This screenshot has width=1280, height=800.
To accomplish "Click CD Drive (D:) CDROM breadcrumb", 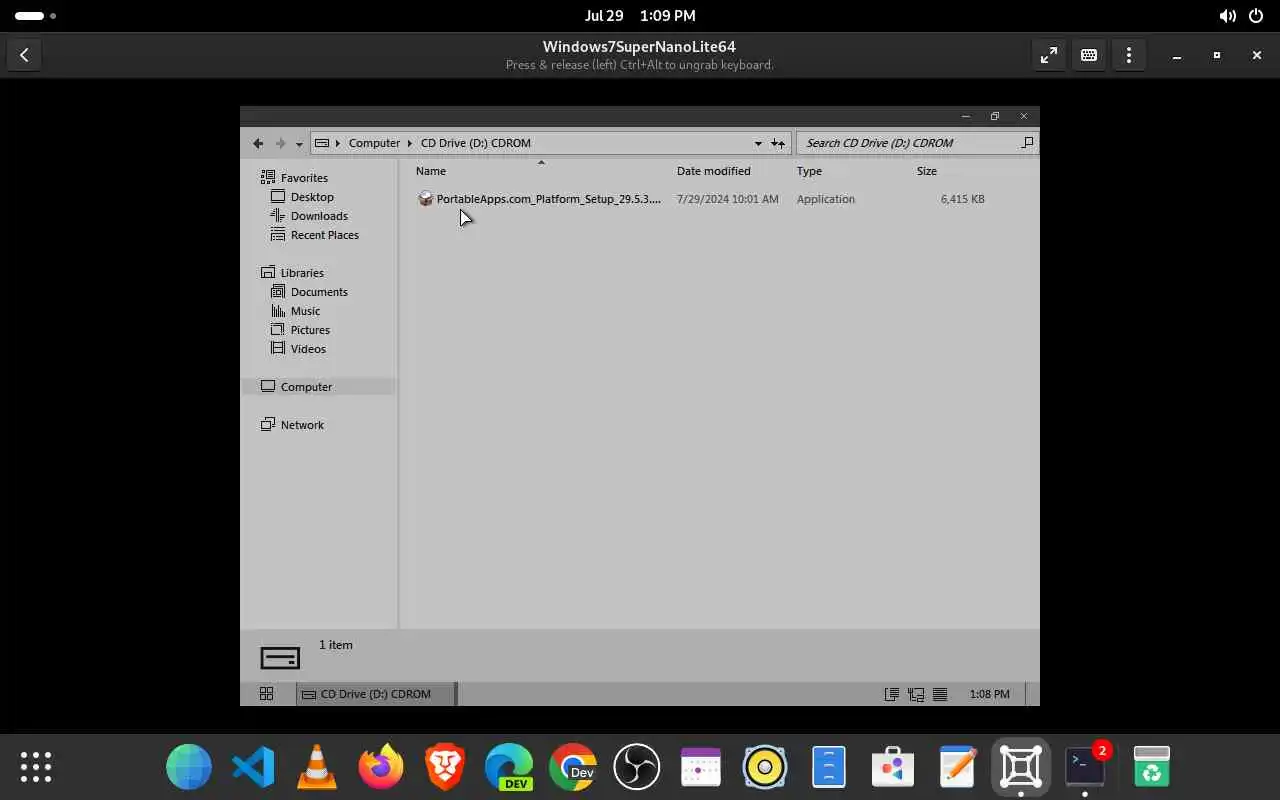I will coord(475,143).
